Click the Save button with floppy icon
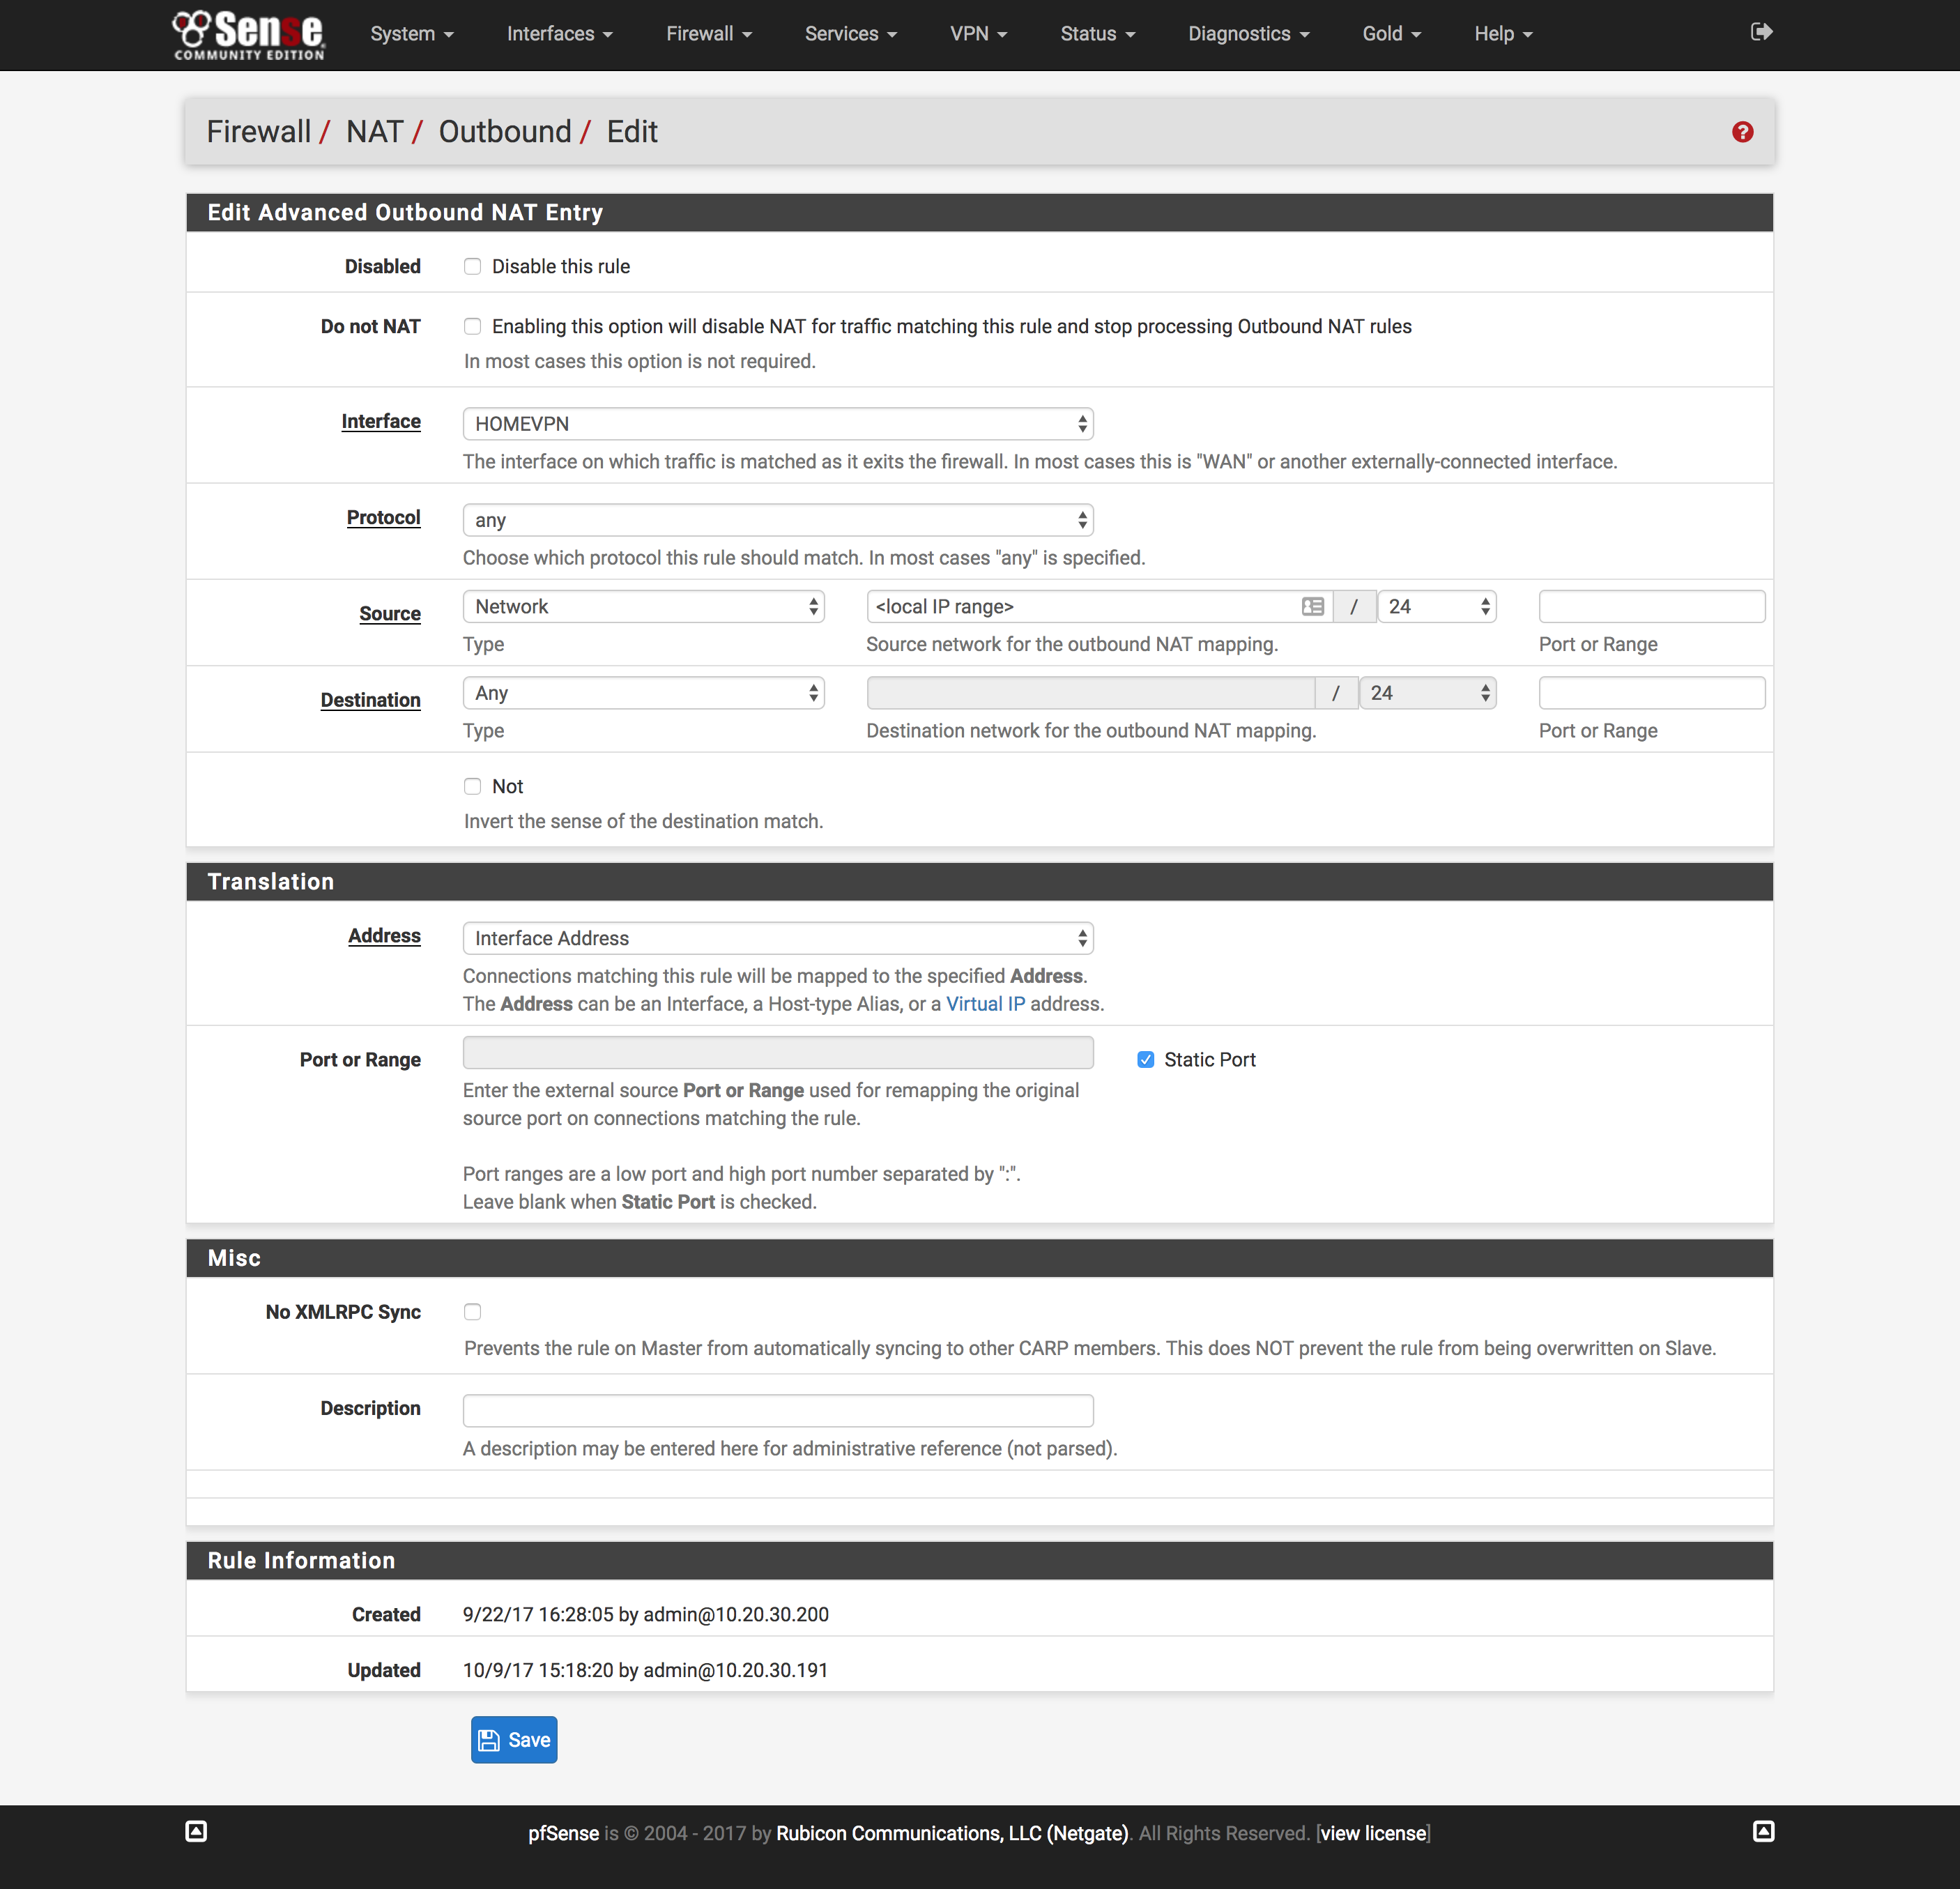 pos(514,1740)
